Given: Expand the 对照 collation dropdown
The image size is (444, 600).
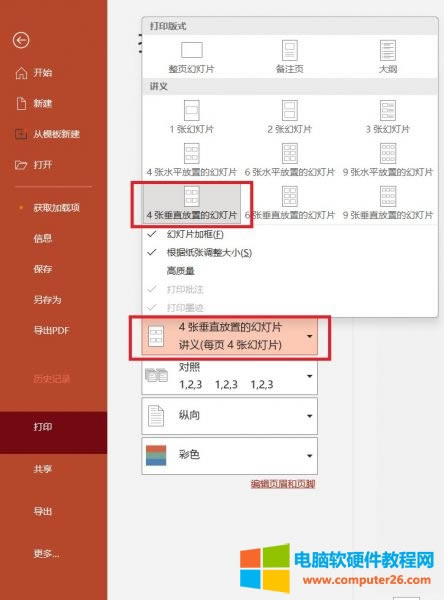Looking at the screenshot, I should [230, 376].
